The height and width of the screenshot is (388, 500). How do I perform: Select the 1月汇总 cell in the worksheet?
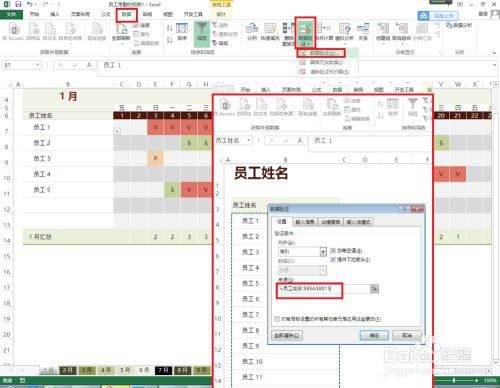[x=68, y=237]
